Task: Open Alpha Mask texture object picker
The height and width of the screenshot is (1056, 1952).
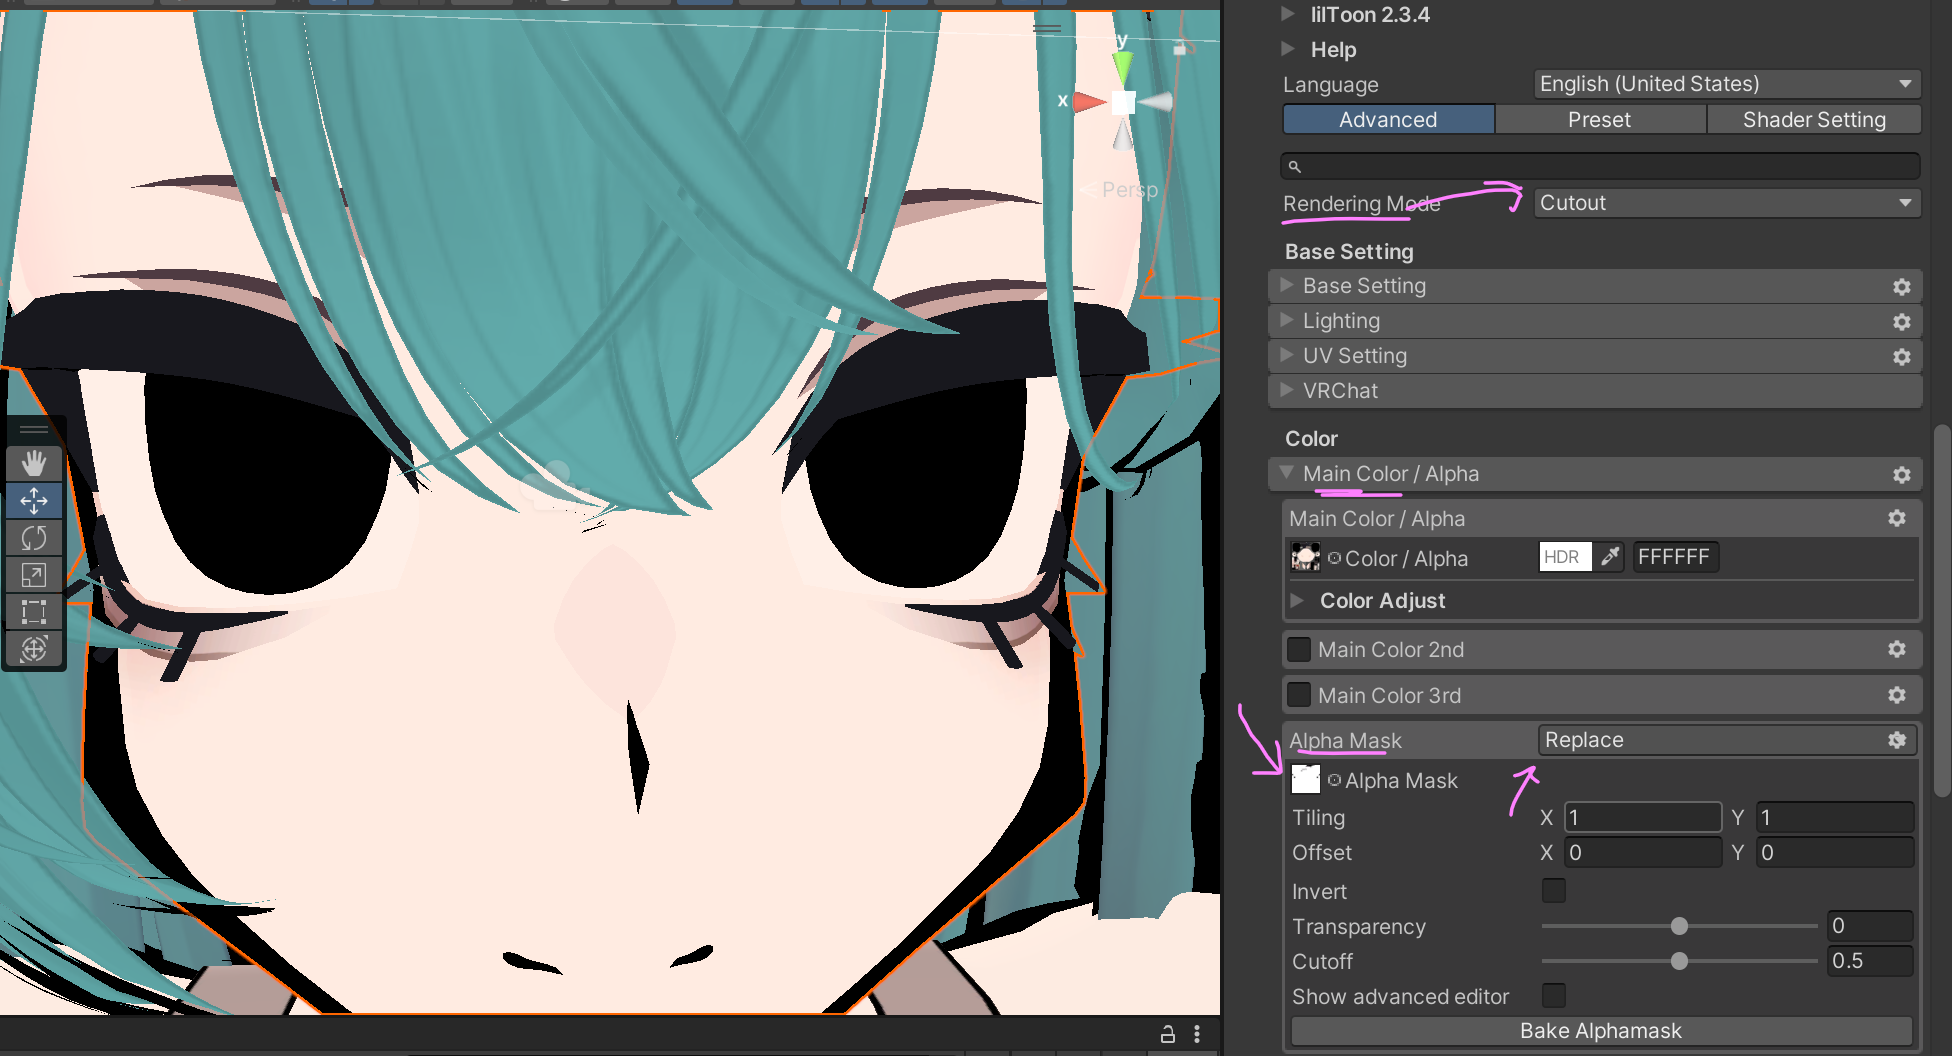Action: pyautogui.click(x=1334, y=780)
